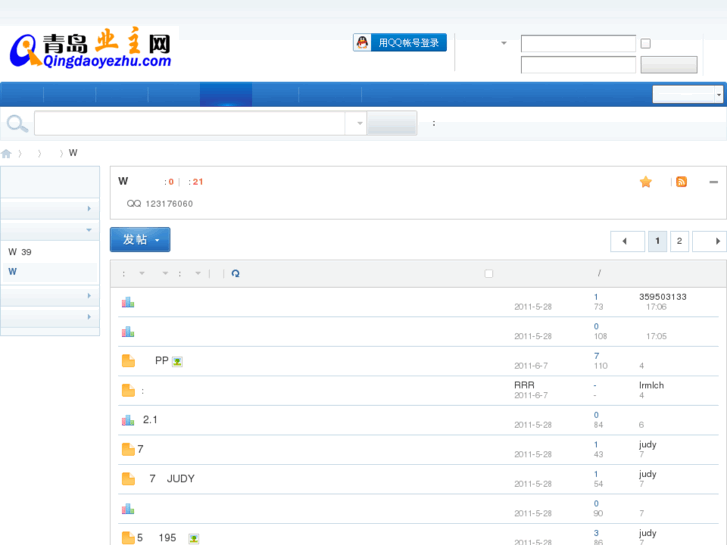Expand the last sidebar section arrow
The height and width of the screenshot is (545, 727).
coord(89,317)
